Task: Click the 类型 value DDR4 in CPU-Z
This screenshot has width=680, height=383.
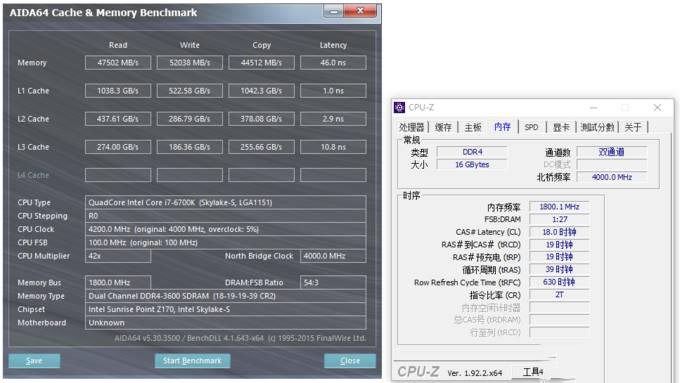Action: point(472,152)
